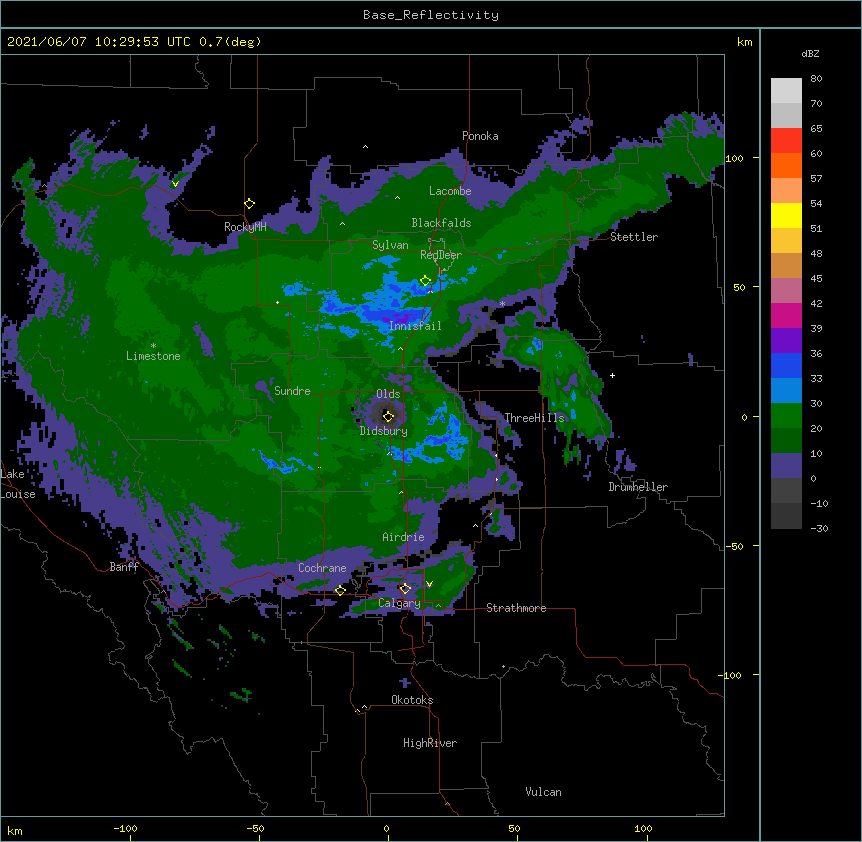The width and height of the screenshot is (862, 842).
Task: Click the Limestone label
Action: coord(153,356)
